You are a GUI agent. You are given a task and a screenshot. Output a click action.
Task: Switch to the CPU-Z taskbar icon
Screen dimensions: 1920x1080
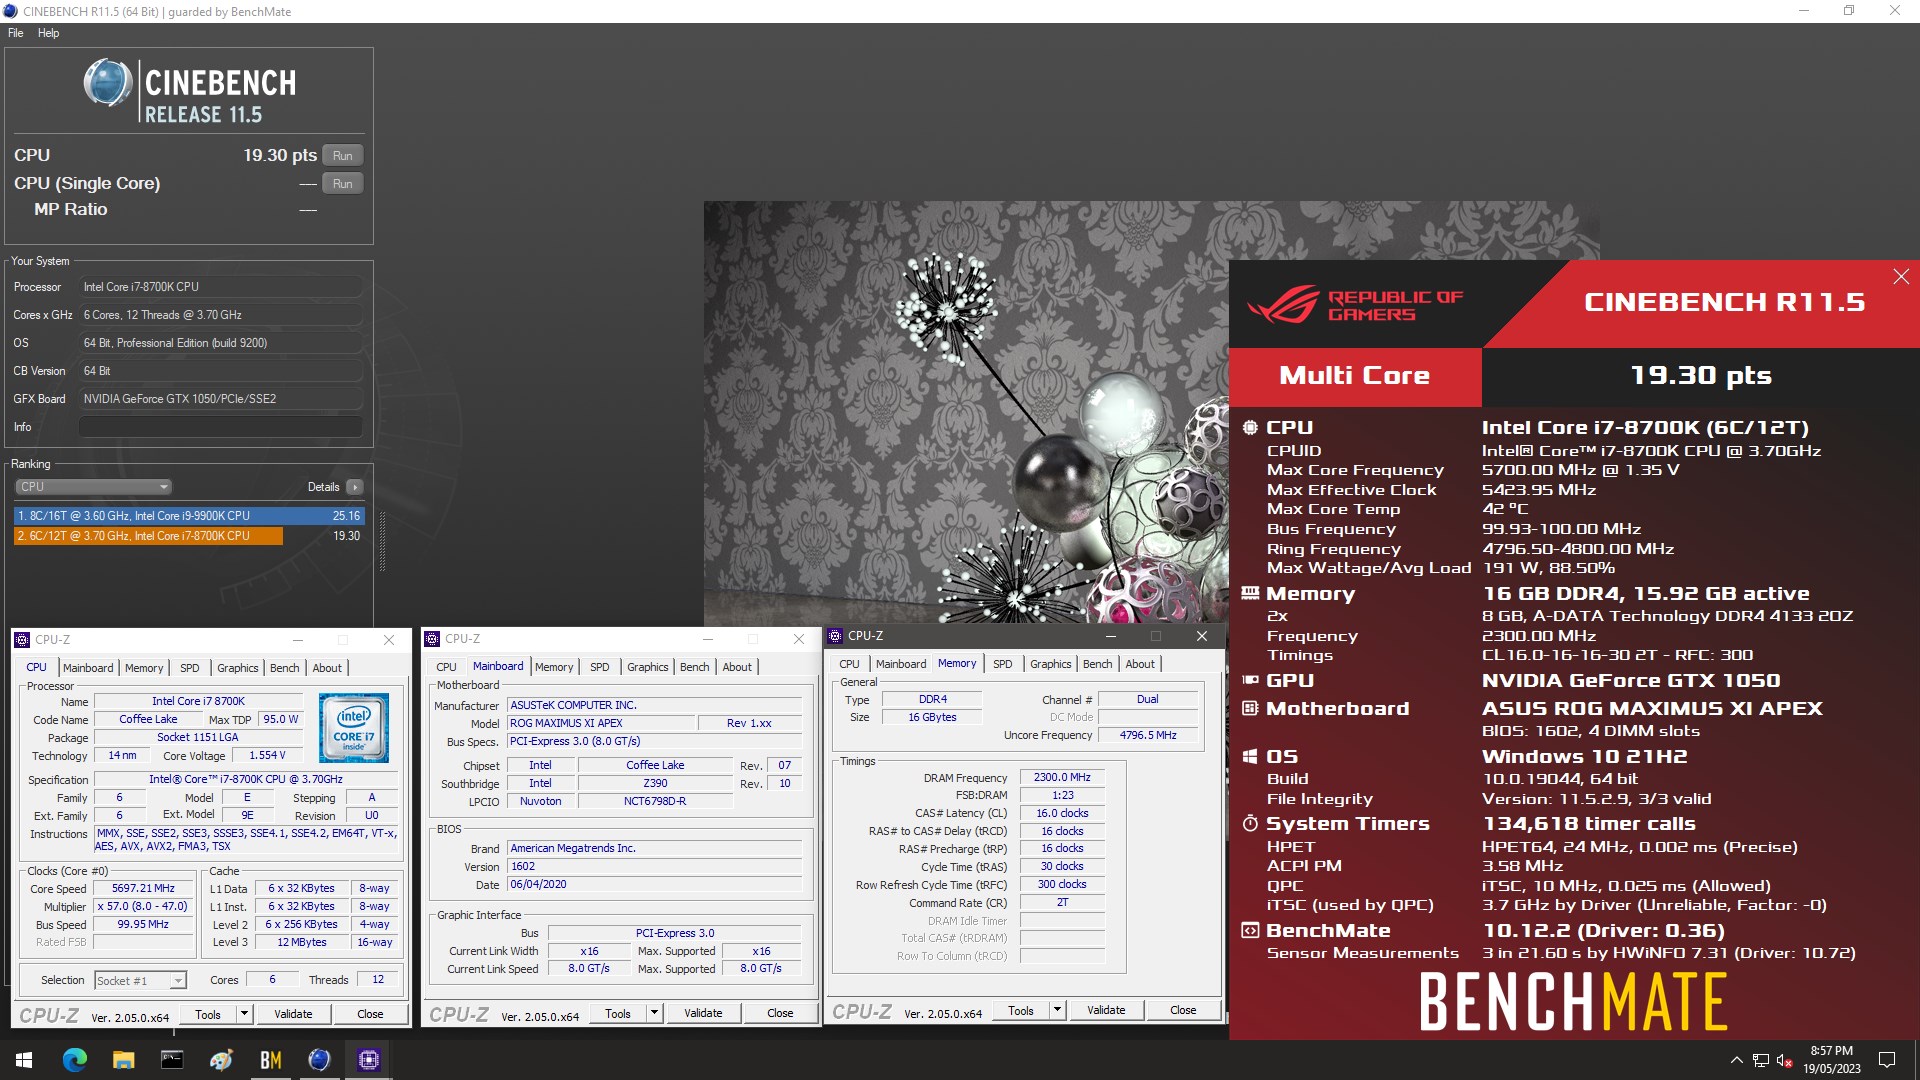pyautogui.click(x=368, y=1060)
